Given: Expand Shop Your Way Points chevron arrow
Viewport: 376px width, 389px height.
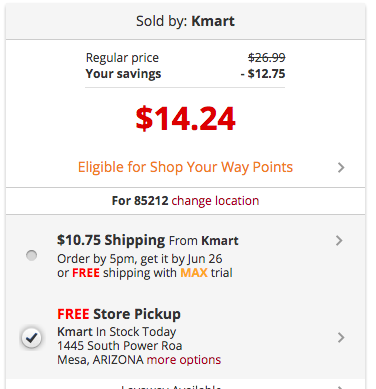Looking at the screenshot, I should 341,167.
